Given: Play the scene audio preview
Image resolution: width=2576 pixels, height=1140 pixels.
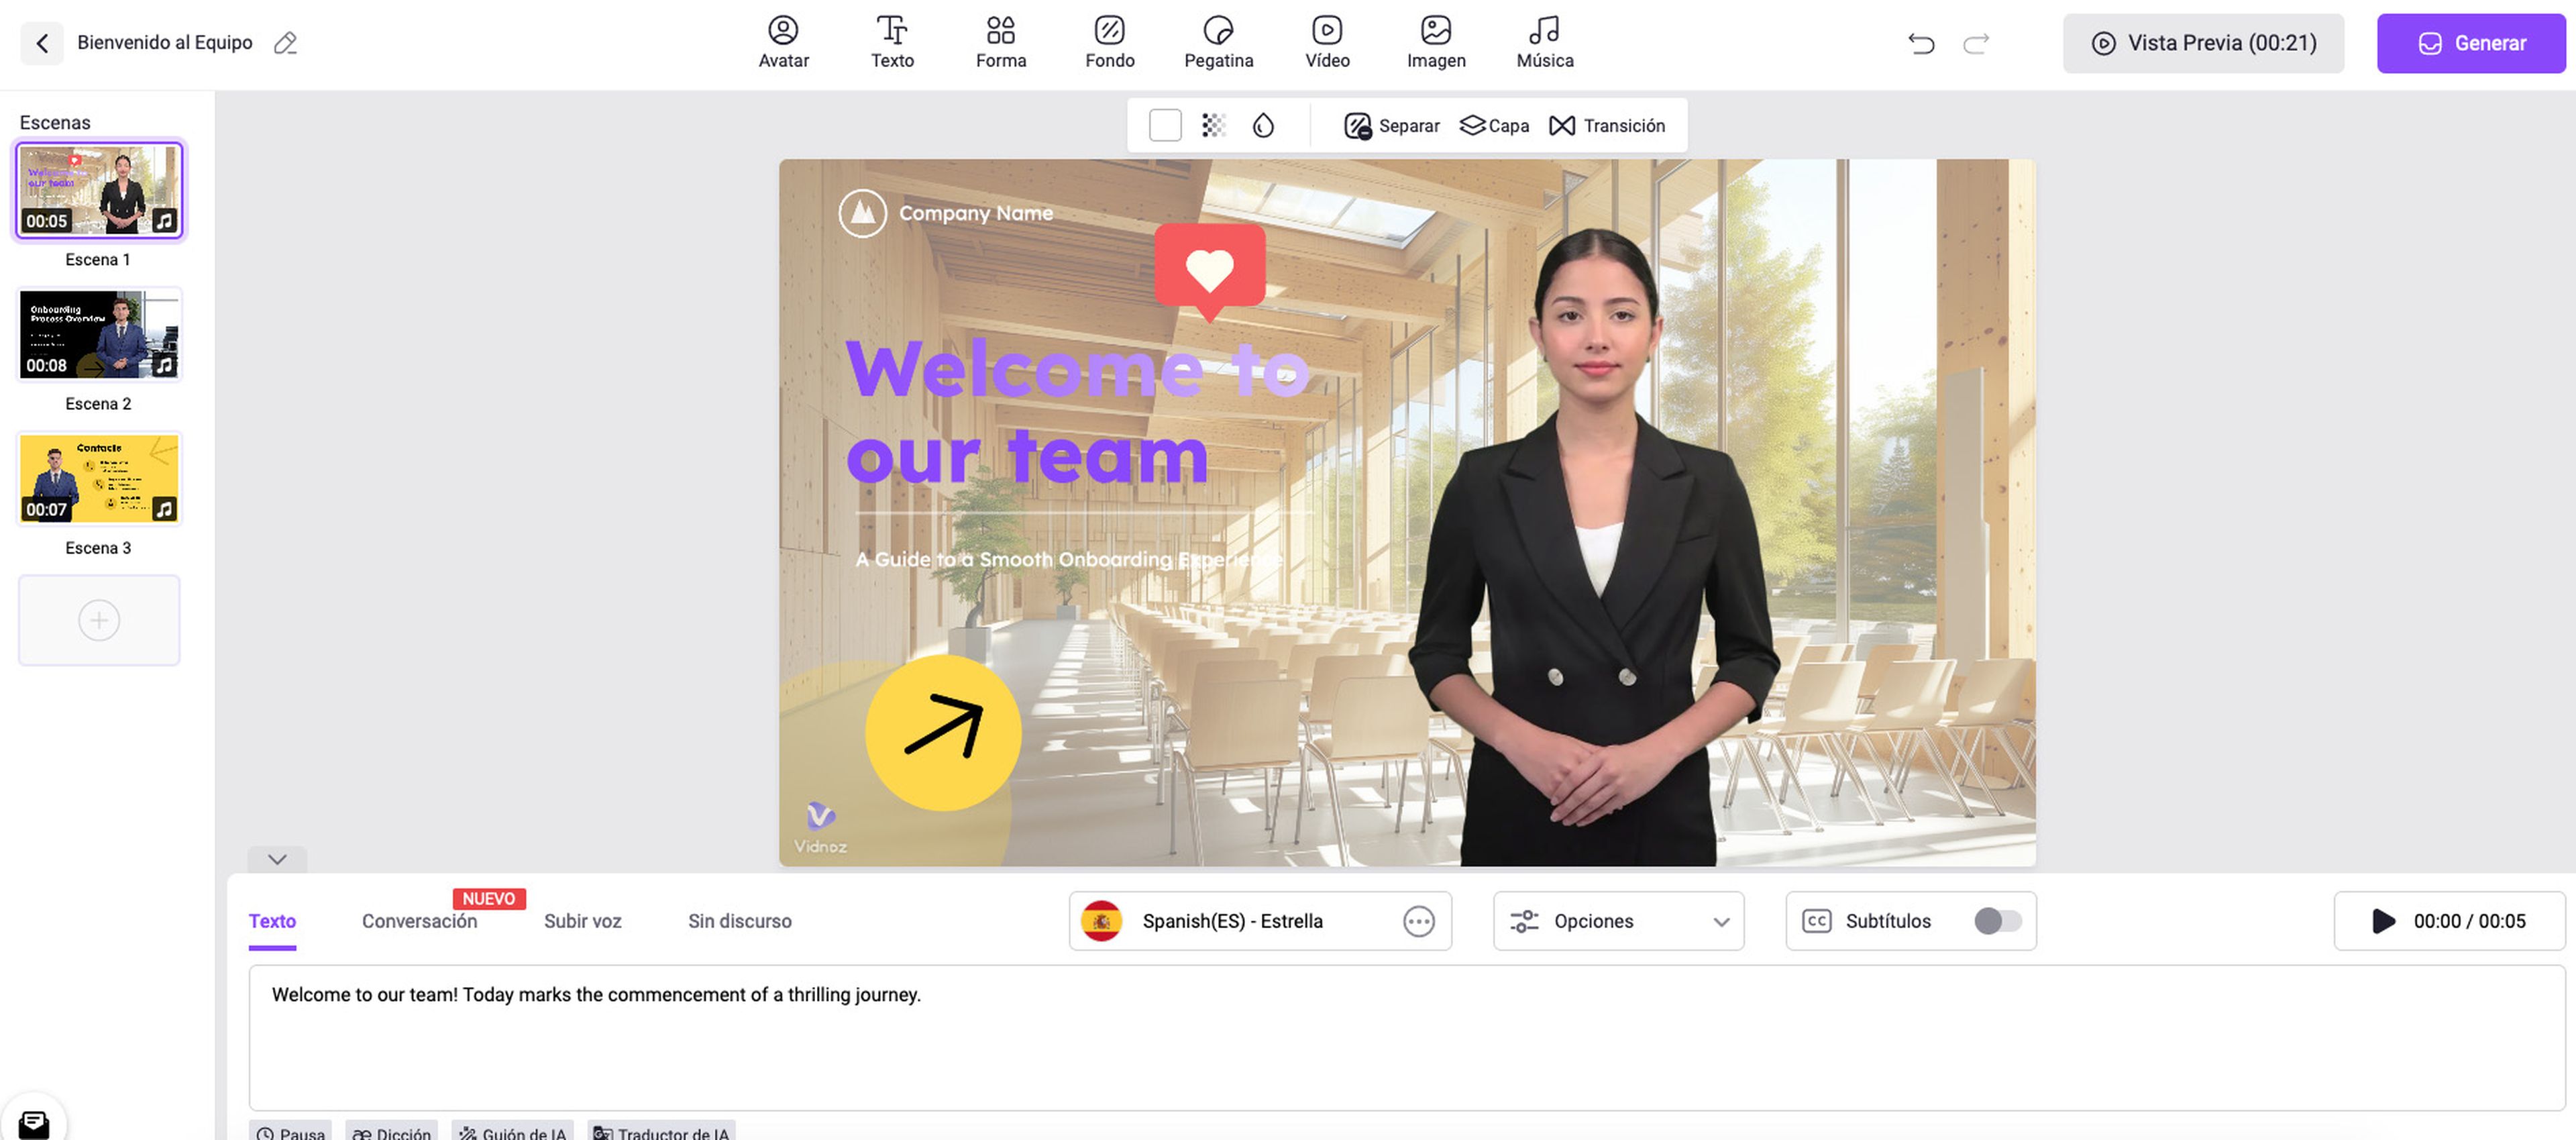Looking at the screenshot, I should 2383,921.
